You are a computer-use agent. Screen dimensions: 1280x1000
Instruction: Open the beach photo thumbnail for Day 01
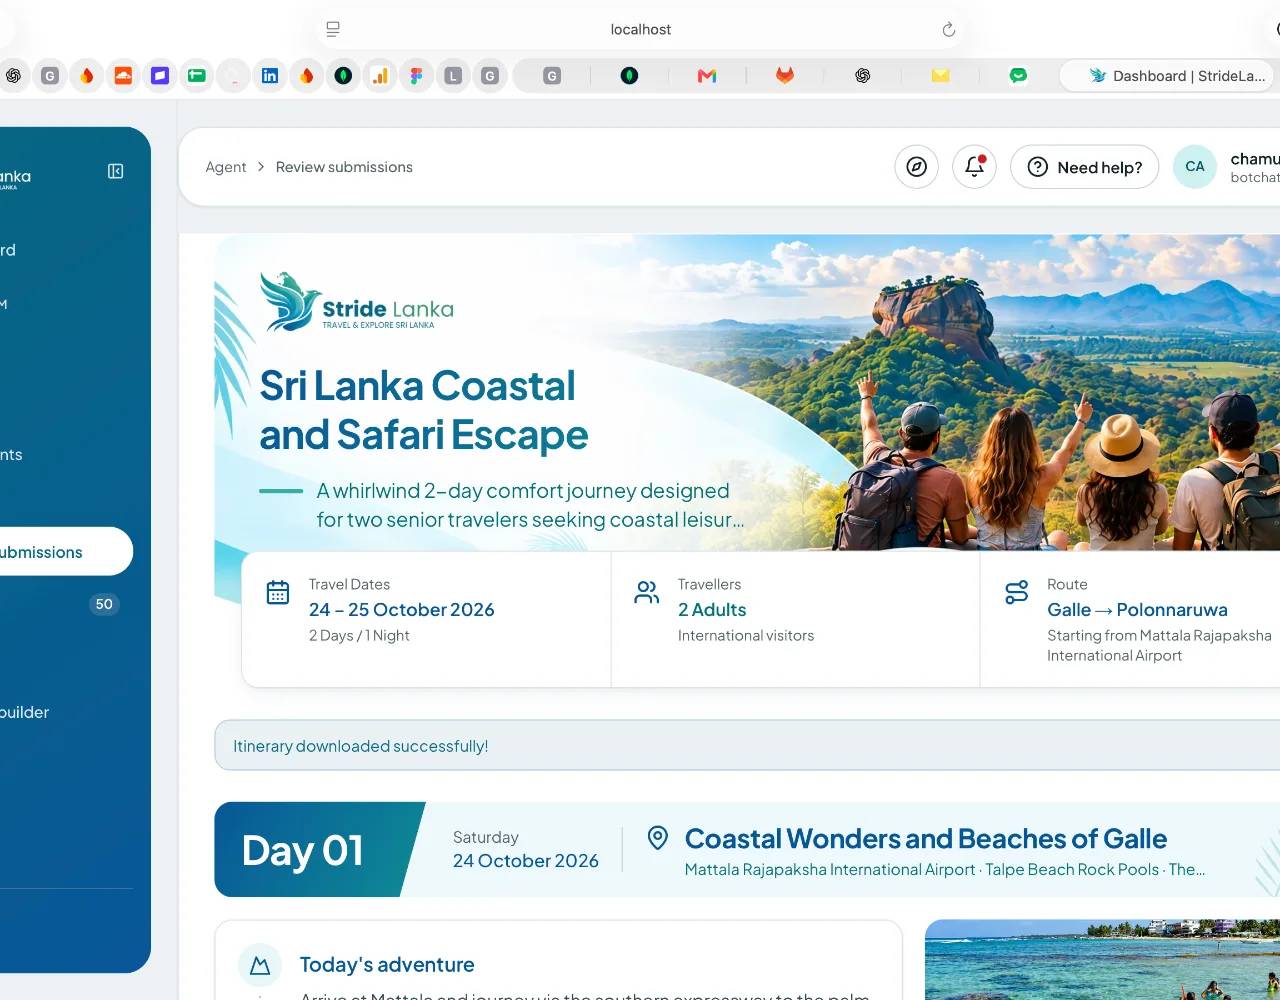[x=1102, y=959]
